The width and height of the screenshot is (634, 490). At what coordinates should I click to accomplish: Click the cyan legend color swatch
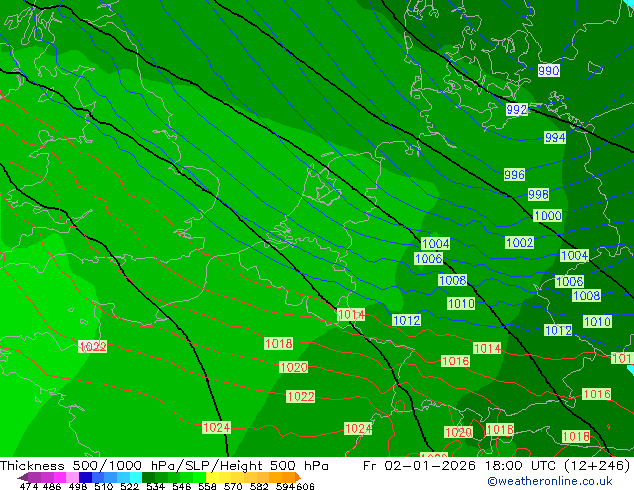pyautogui.click(x=135, y=477)
